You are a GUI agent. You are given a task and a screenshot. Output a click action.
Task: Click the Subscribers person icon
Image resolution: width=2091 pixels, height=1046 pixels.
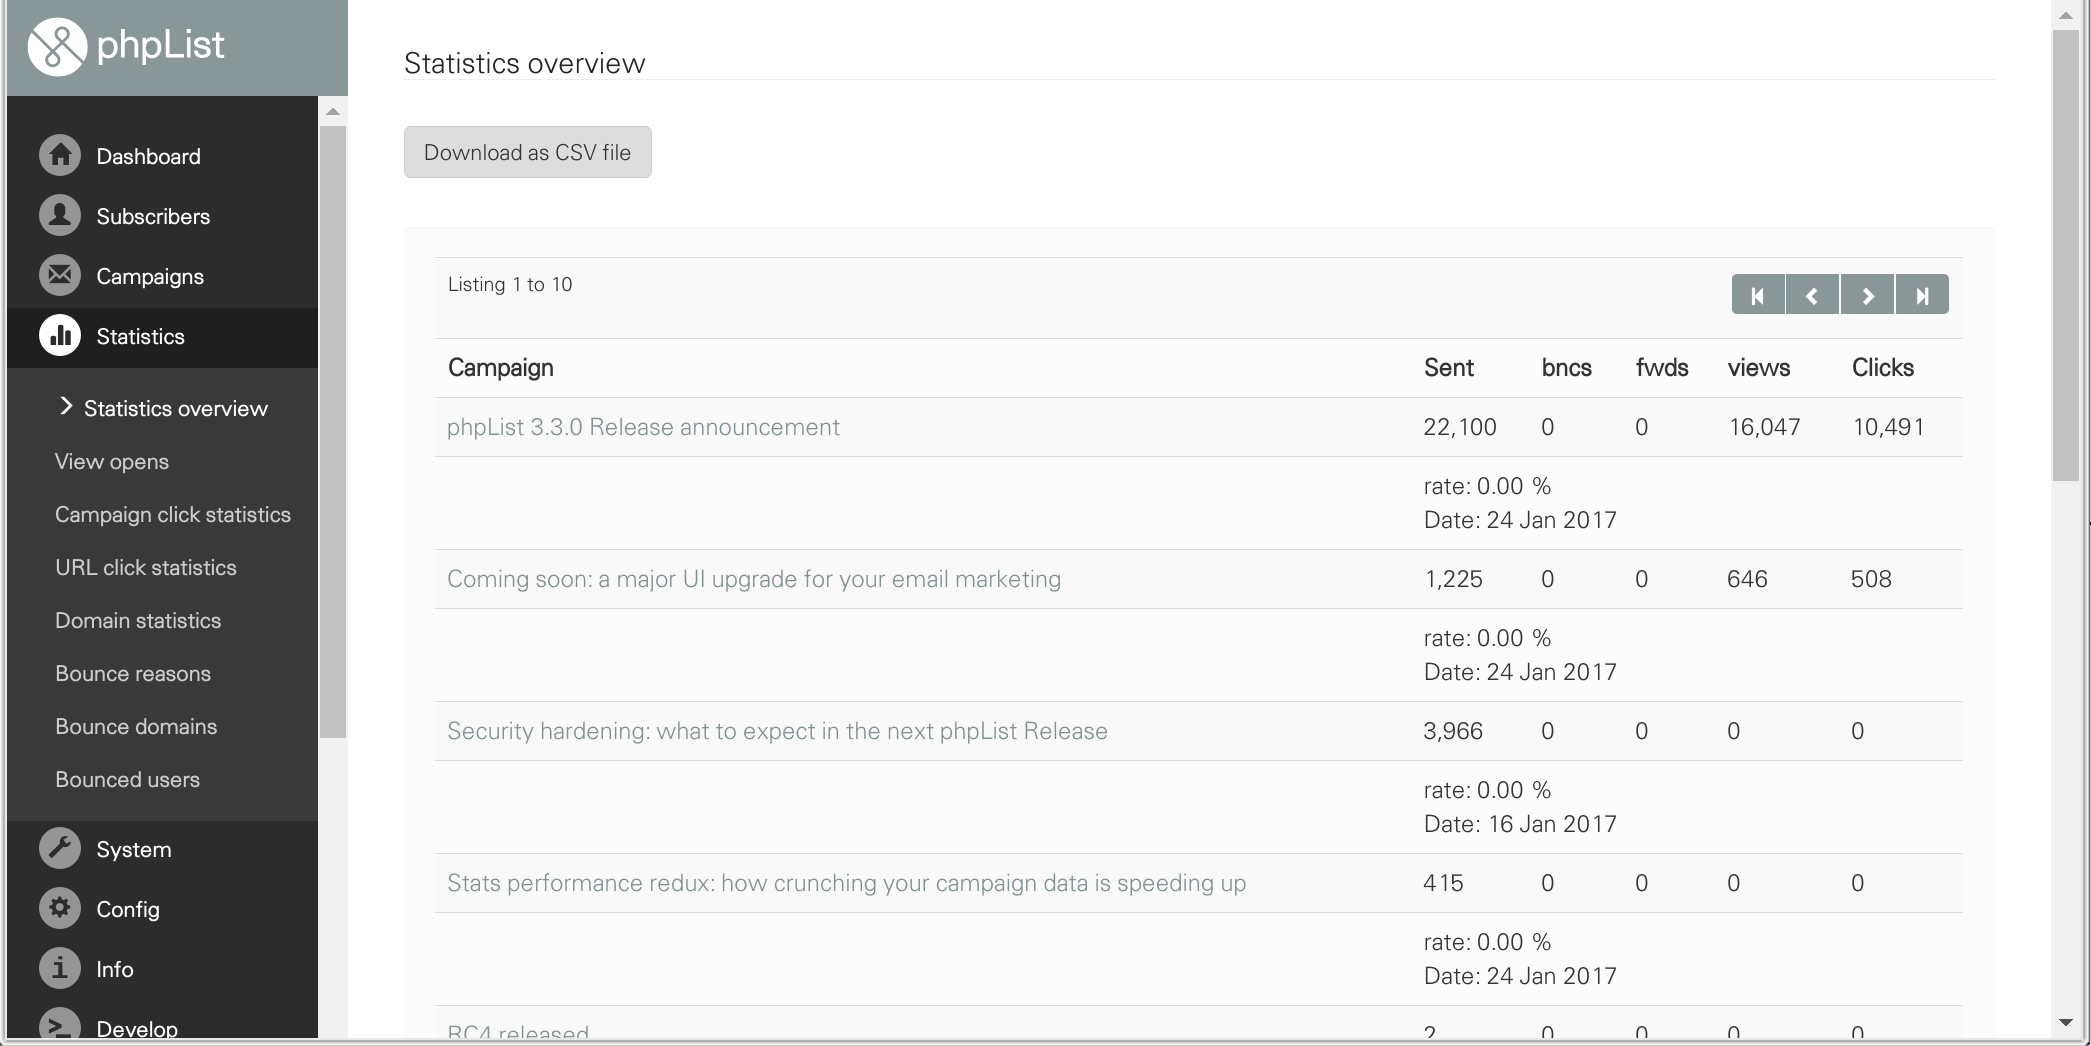tap(60, 216)
